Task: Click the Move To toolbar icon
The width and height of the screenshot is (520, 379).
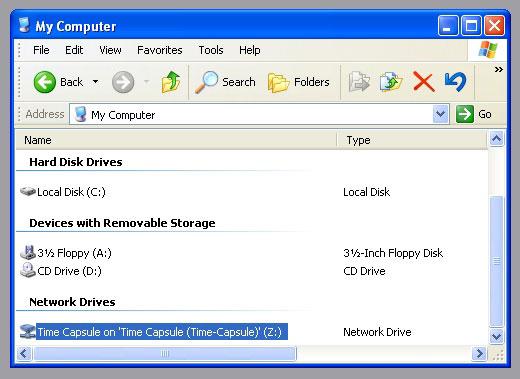Action: coord(359,82)
